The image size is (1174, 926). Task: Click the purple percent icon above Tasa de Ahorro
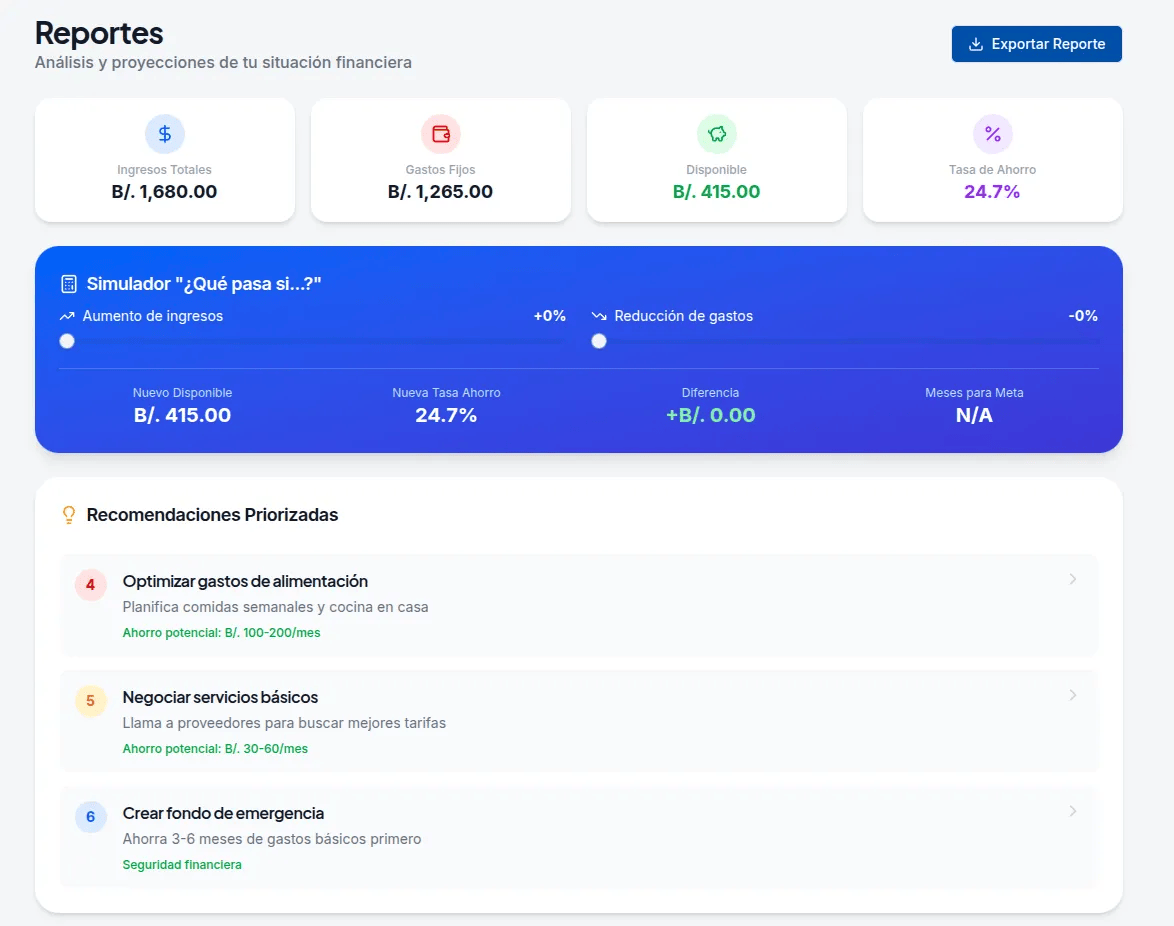(x=993, y=134)
